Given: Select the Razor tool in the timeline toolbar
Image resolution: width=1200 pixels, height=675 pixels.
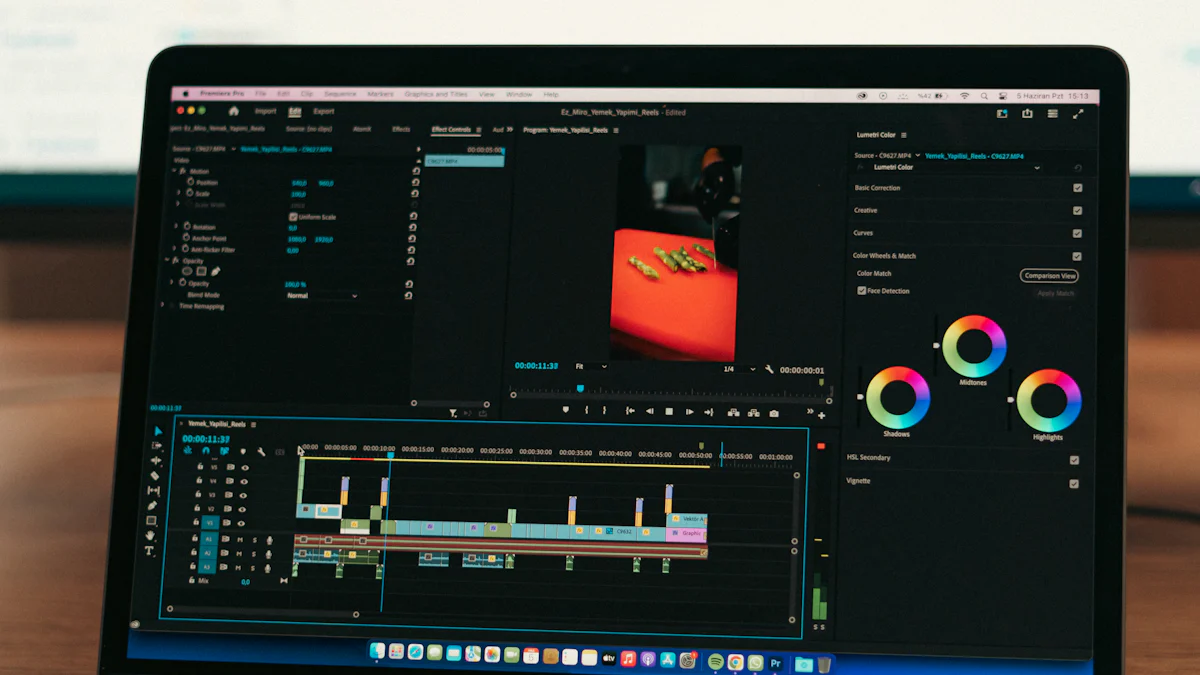Looking at the screenshot, I should (156, 473).
